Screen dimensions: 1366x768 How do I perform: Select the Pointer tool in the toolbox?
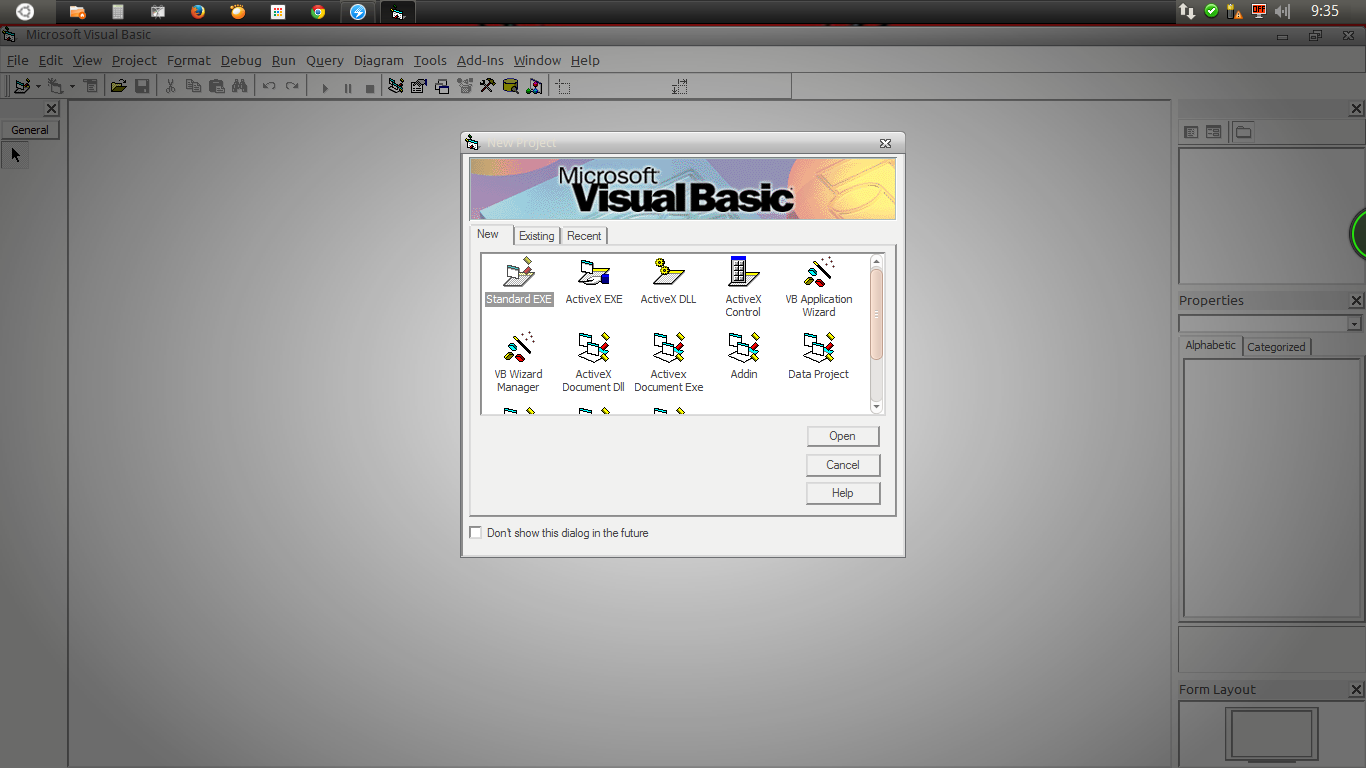tap(15, 155)
